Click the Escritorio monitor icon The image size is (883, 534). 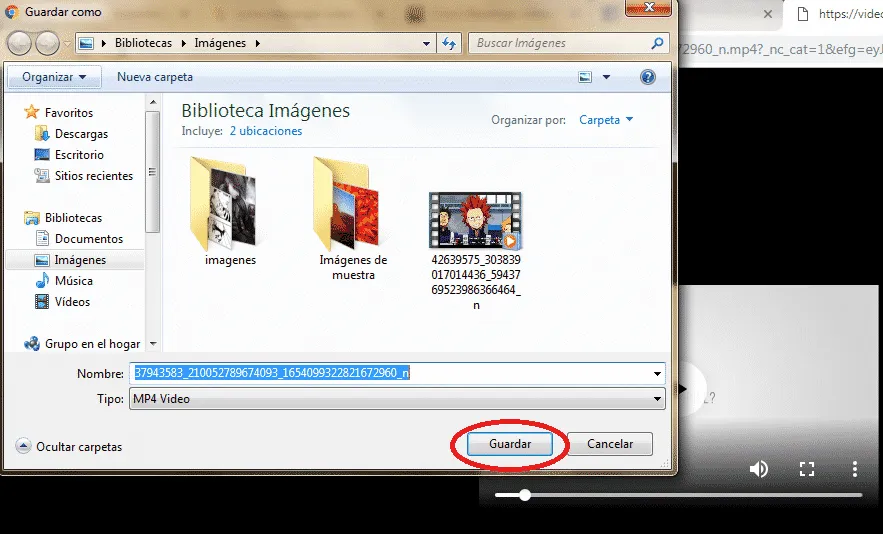point(42,155)
